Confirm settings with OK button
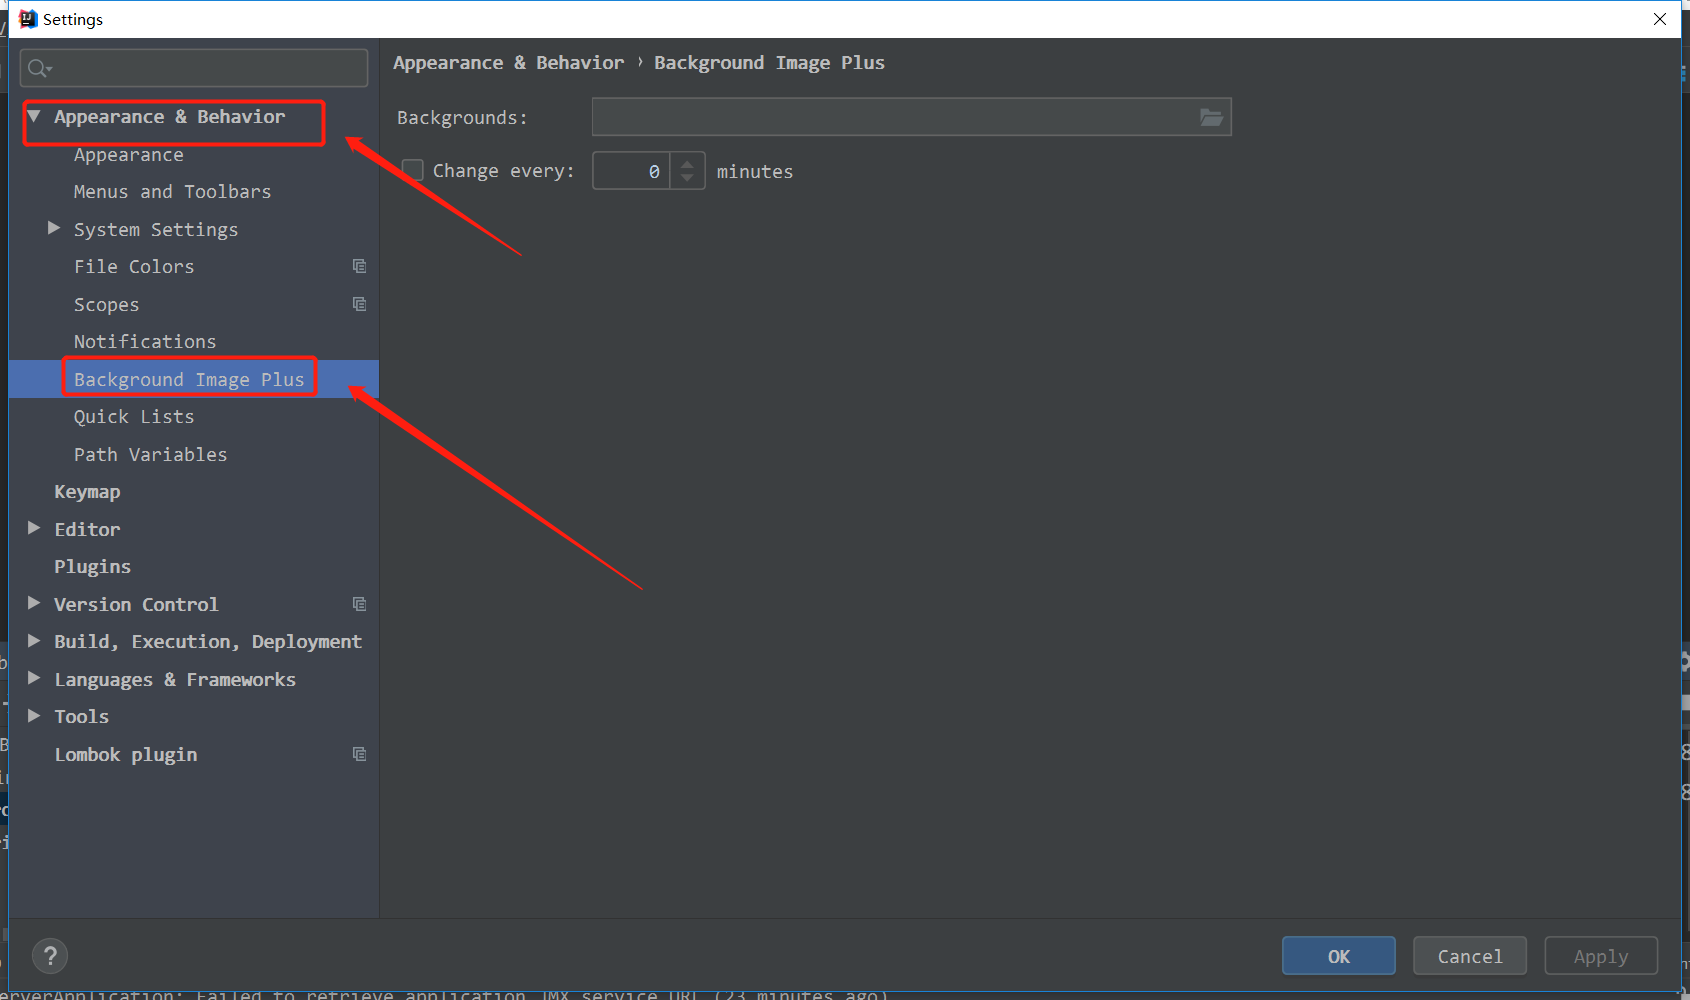 coord(1338,956)
